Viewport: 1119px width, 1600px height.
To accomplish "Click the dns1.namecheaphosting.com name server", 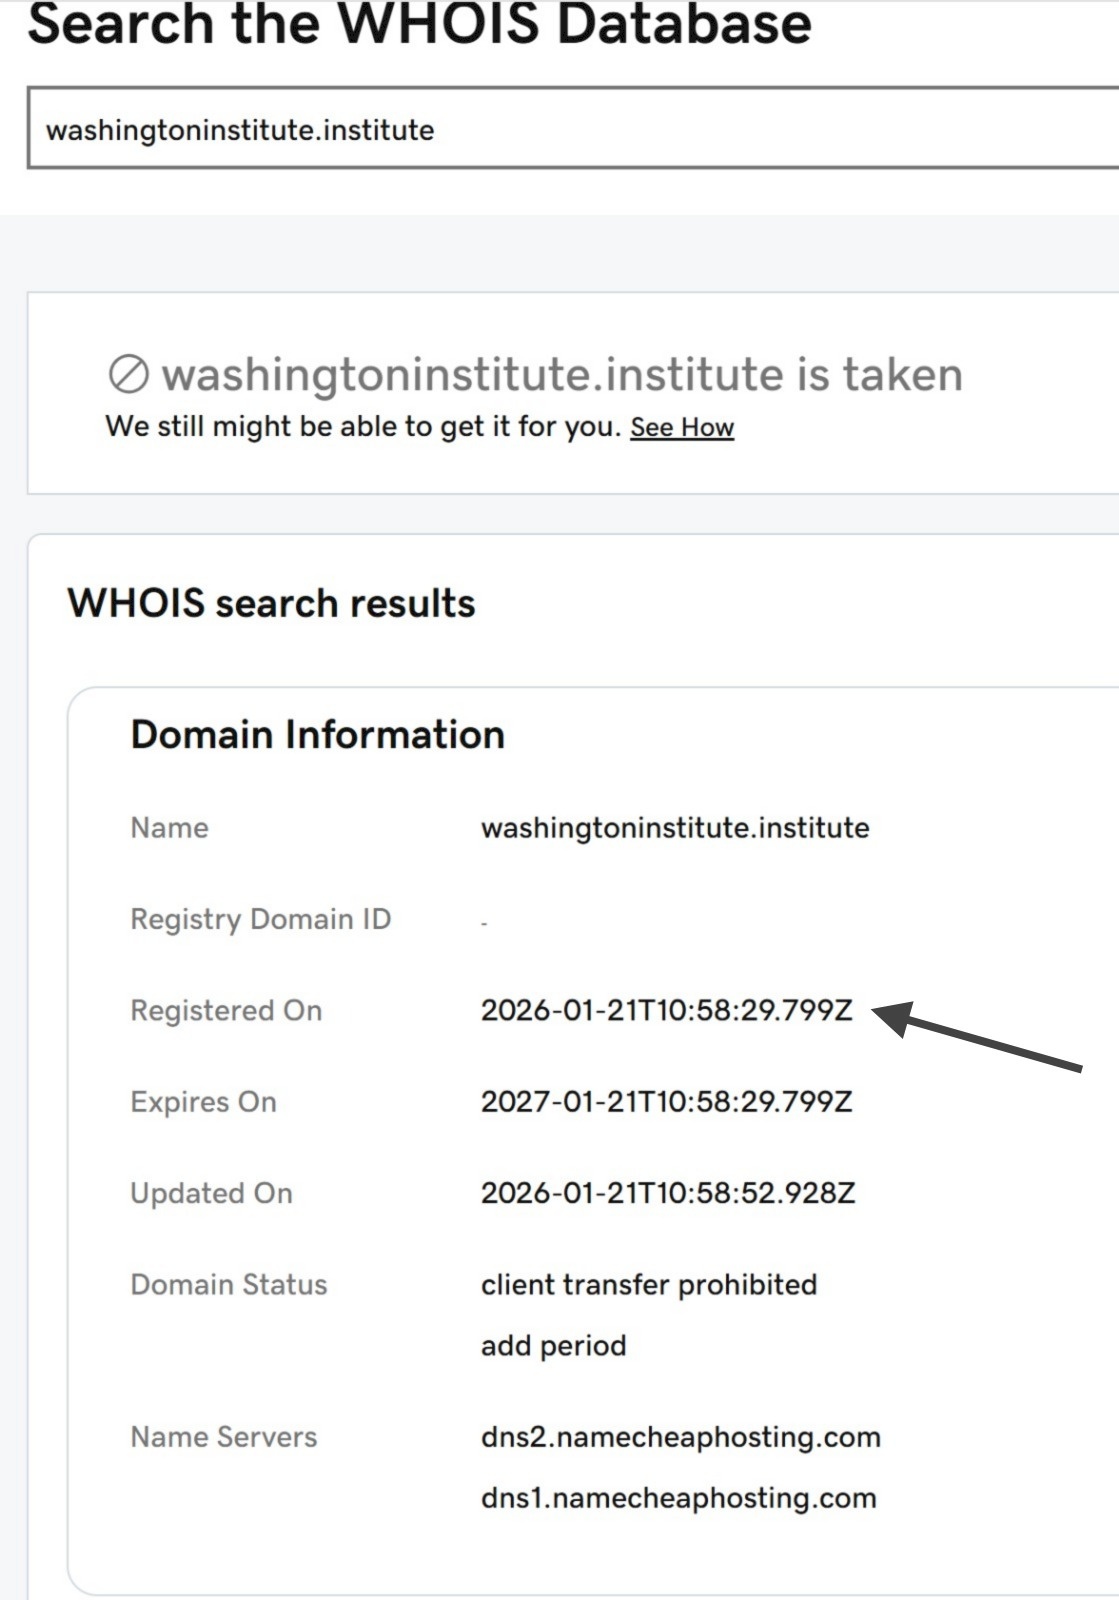I will pos(679,1498).
